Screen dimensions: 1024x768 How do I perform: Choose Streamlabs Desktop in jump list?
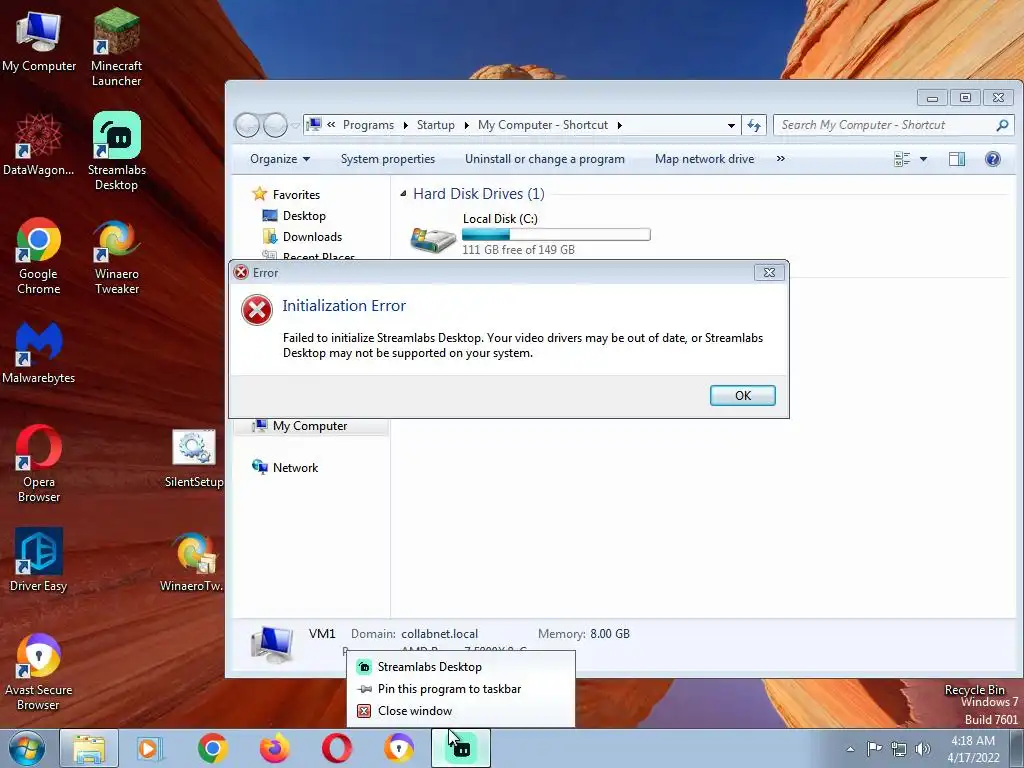[461, 667]
